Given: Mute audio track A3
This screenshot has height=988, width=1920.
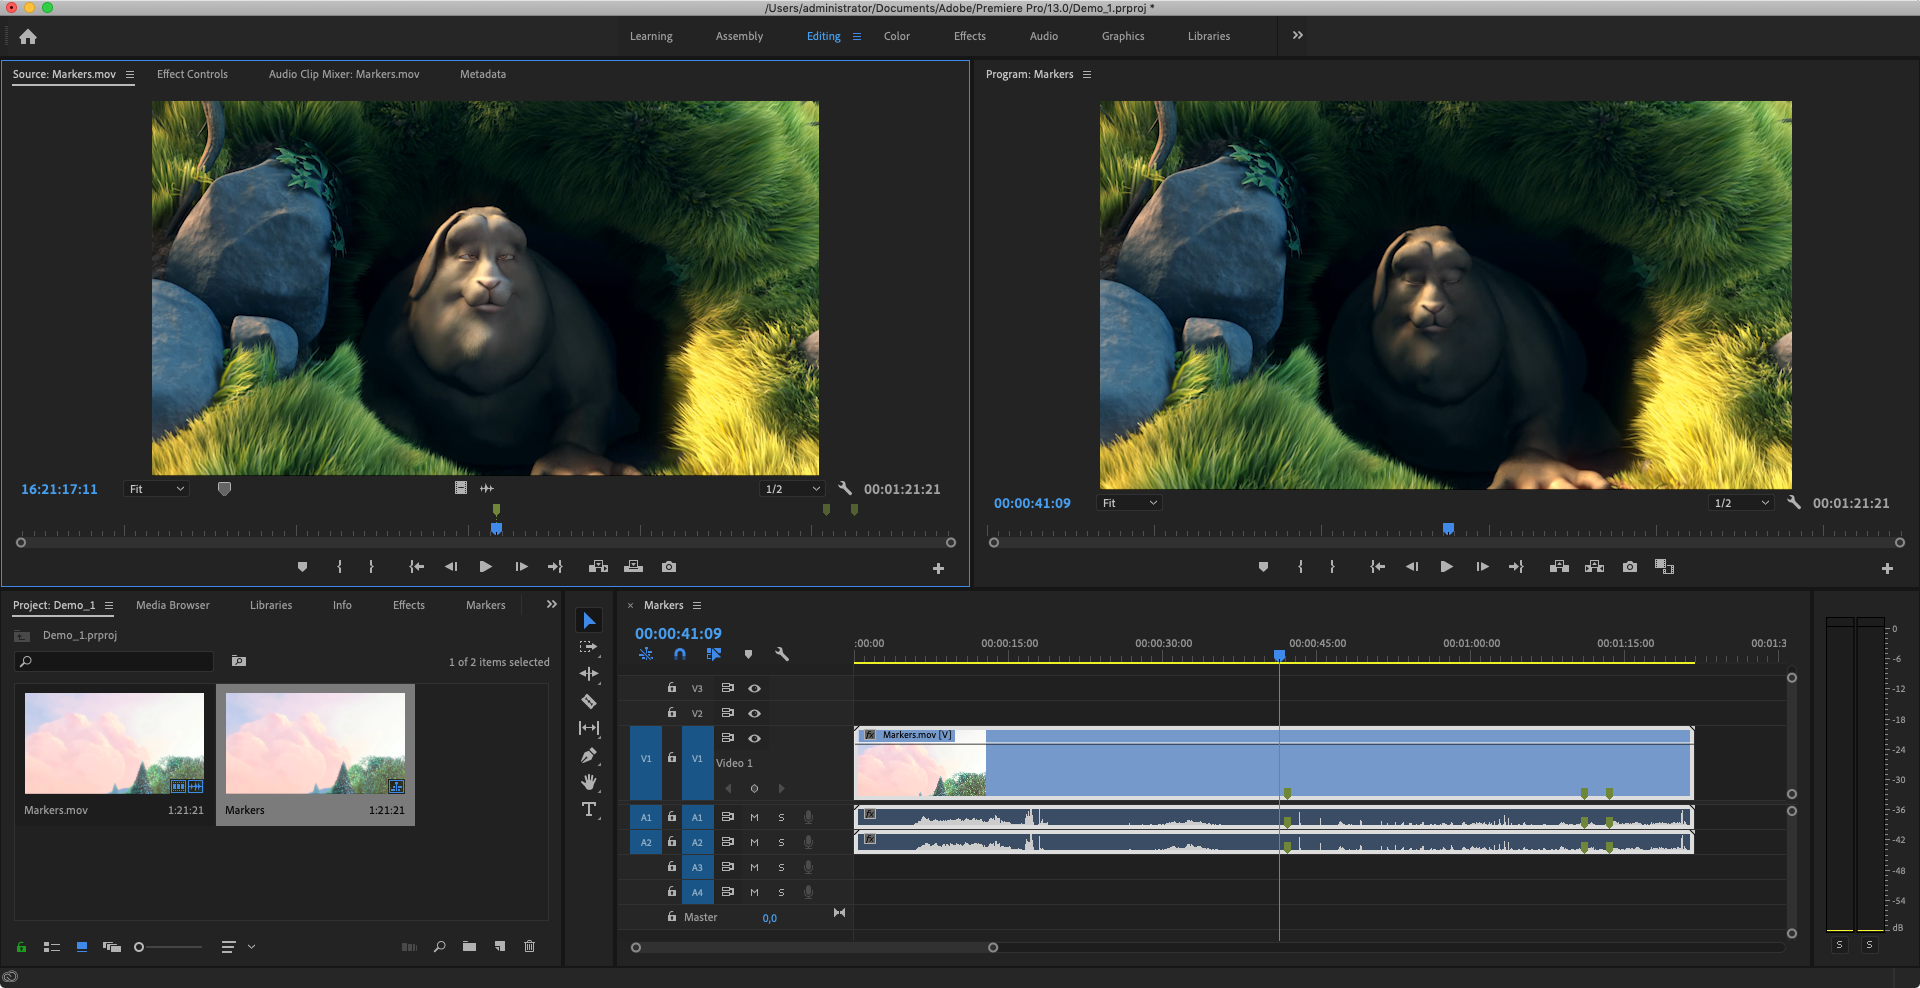Looking at the screenshot, I should [754, 867].
